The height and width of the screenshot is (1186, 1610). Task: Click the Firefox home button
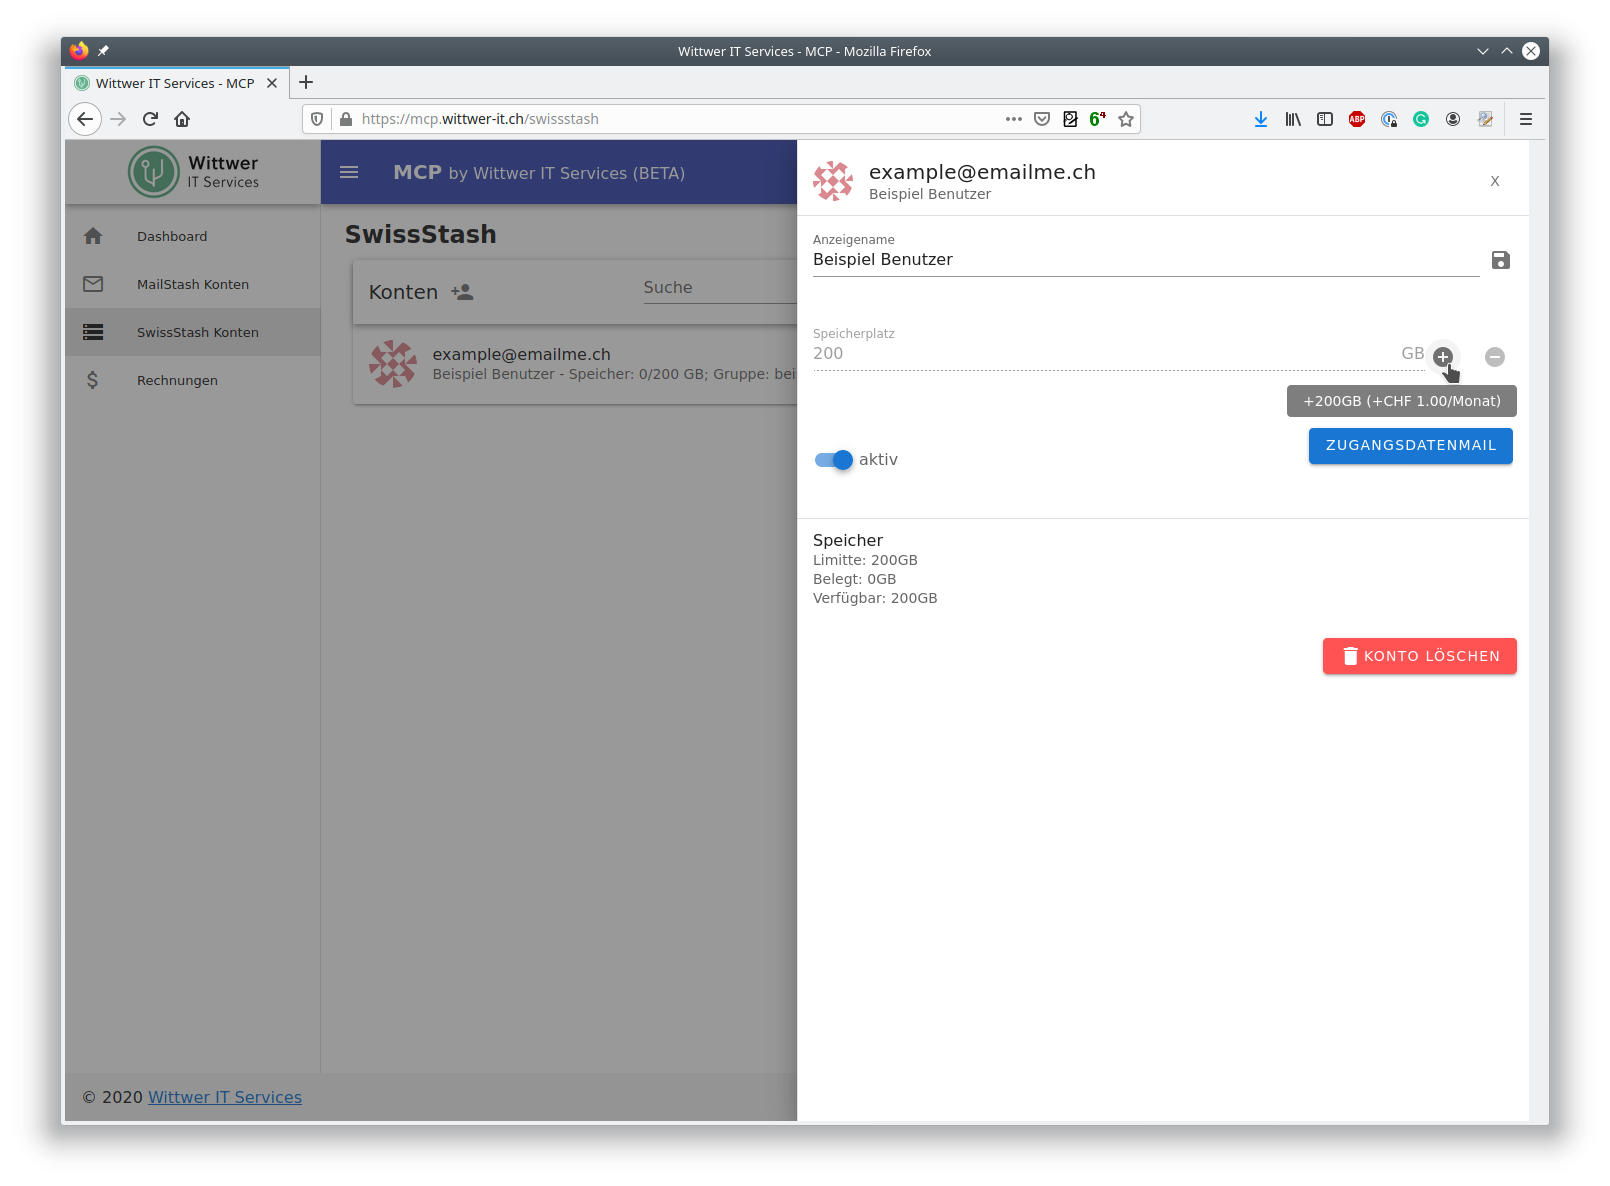click(182, 119)
